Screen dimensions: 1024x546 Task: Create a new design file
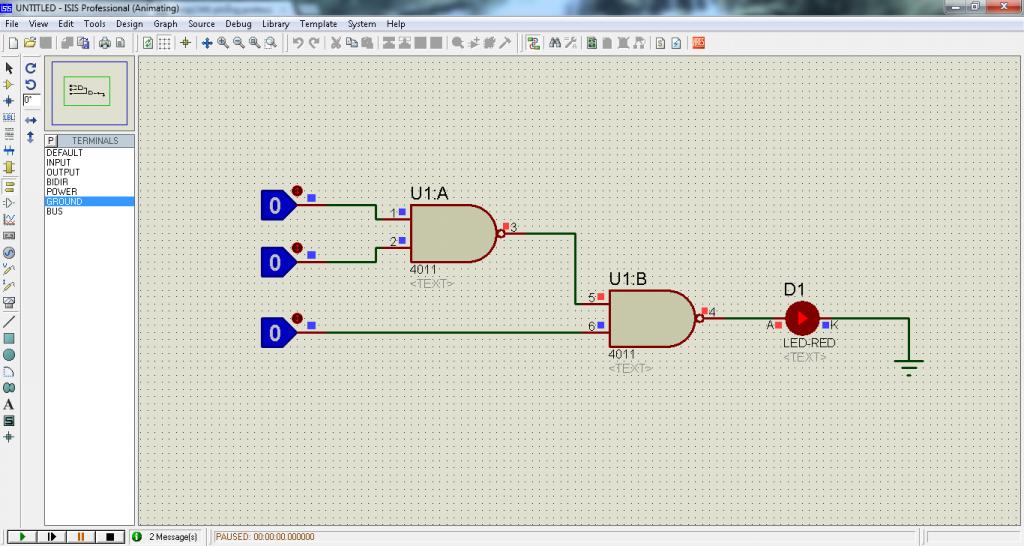click(13, 43)
